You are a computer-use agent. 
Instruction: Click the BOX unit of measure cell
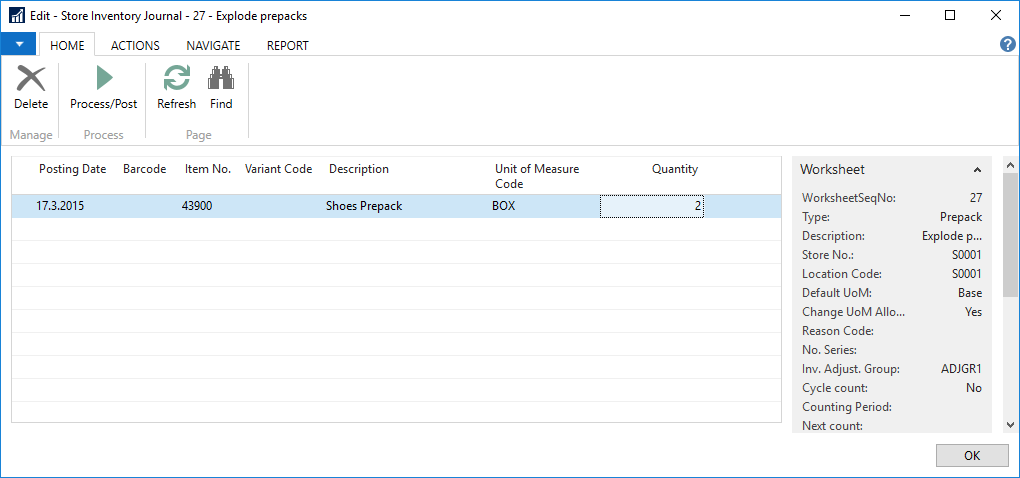pyautogui.click(x=505, y=207)
